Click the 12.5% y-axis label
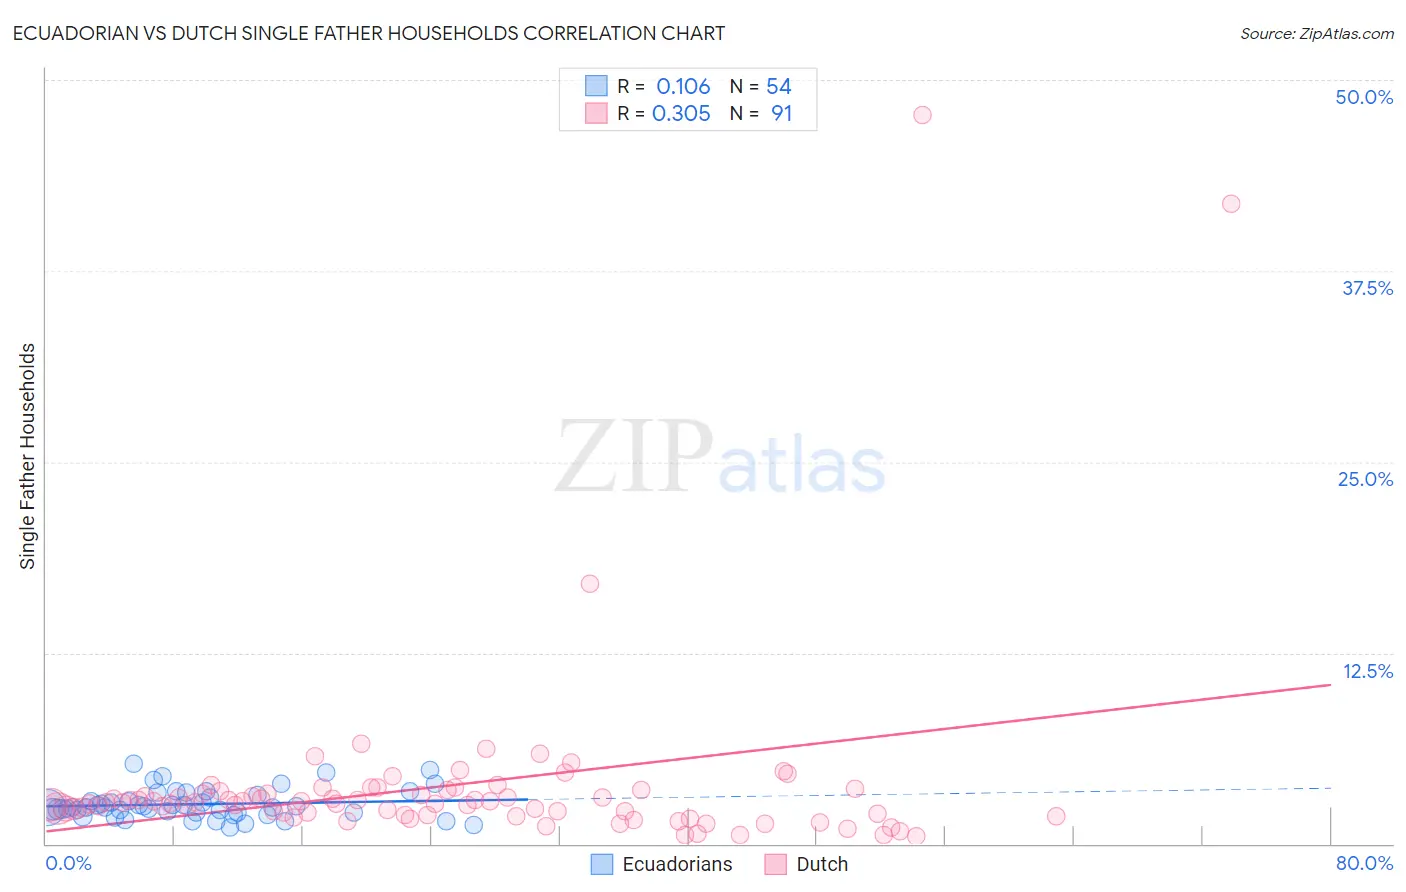1406x892 pixels. [x=1367, y=671]
